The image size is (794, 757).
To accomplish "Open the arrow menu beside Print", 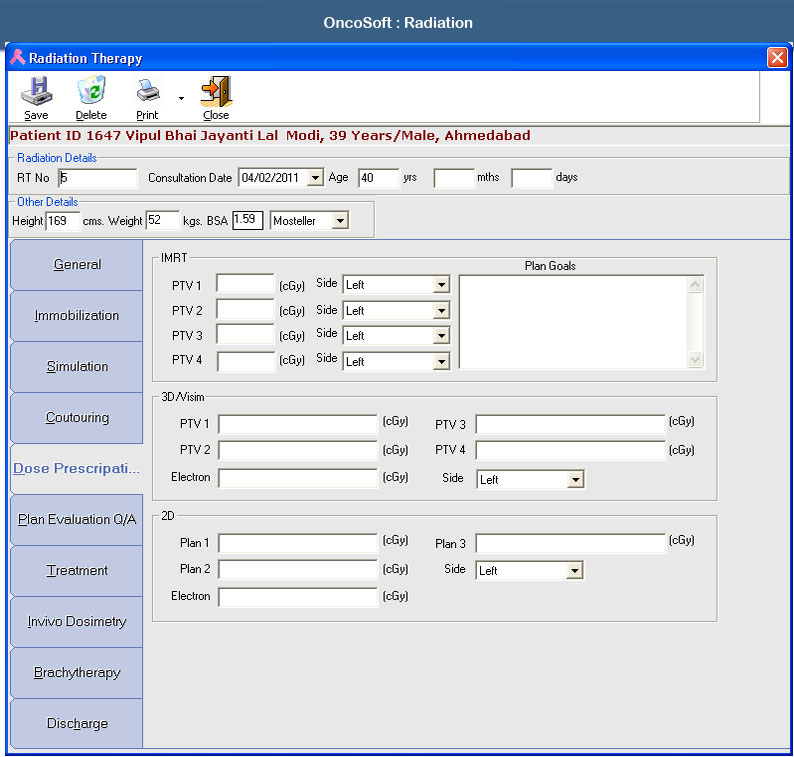I will click(x=181, y=98).
